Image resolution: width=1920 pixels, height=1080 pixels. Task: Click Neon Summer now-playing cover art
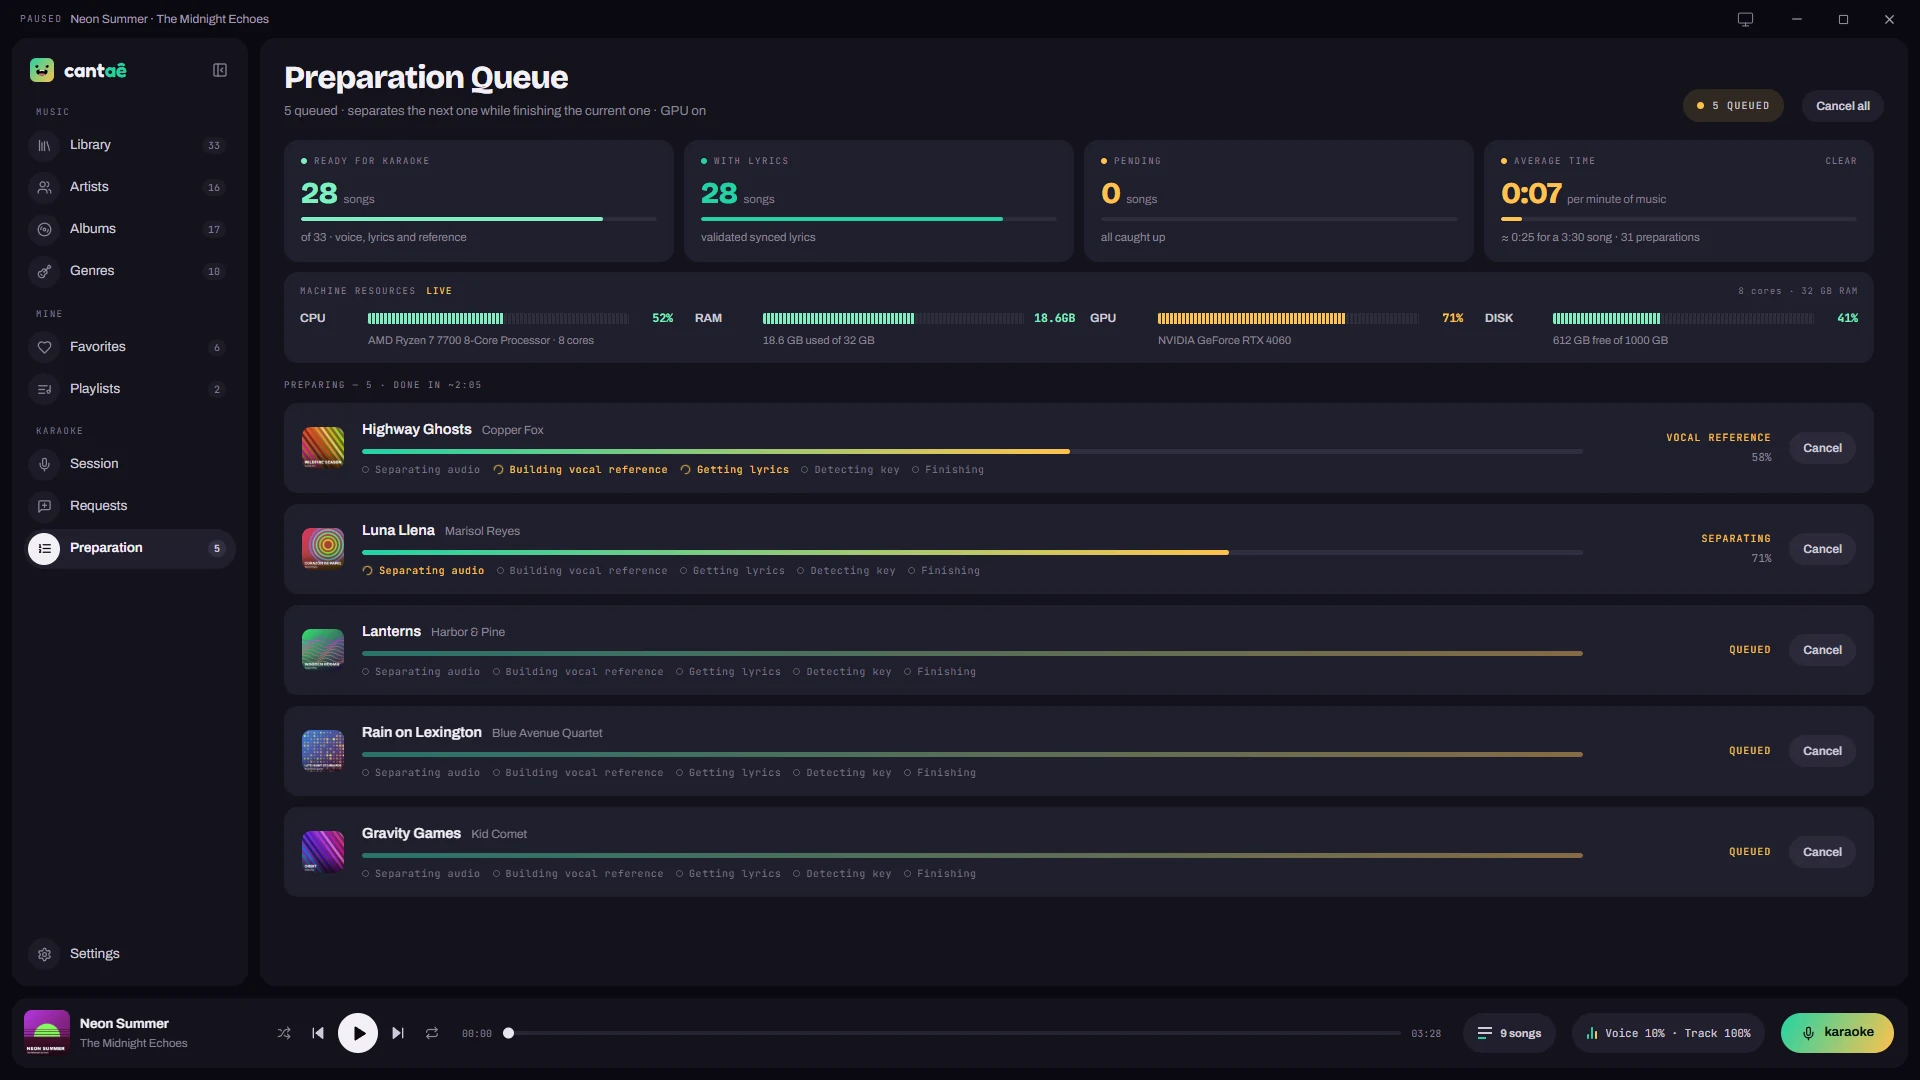[x=47, y=1033]
